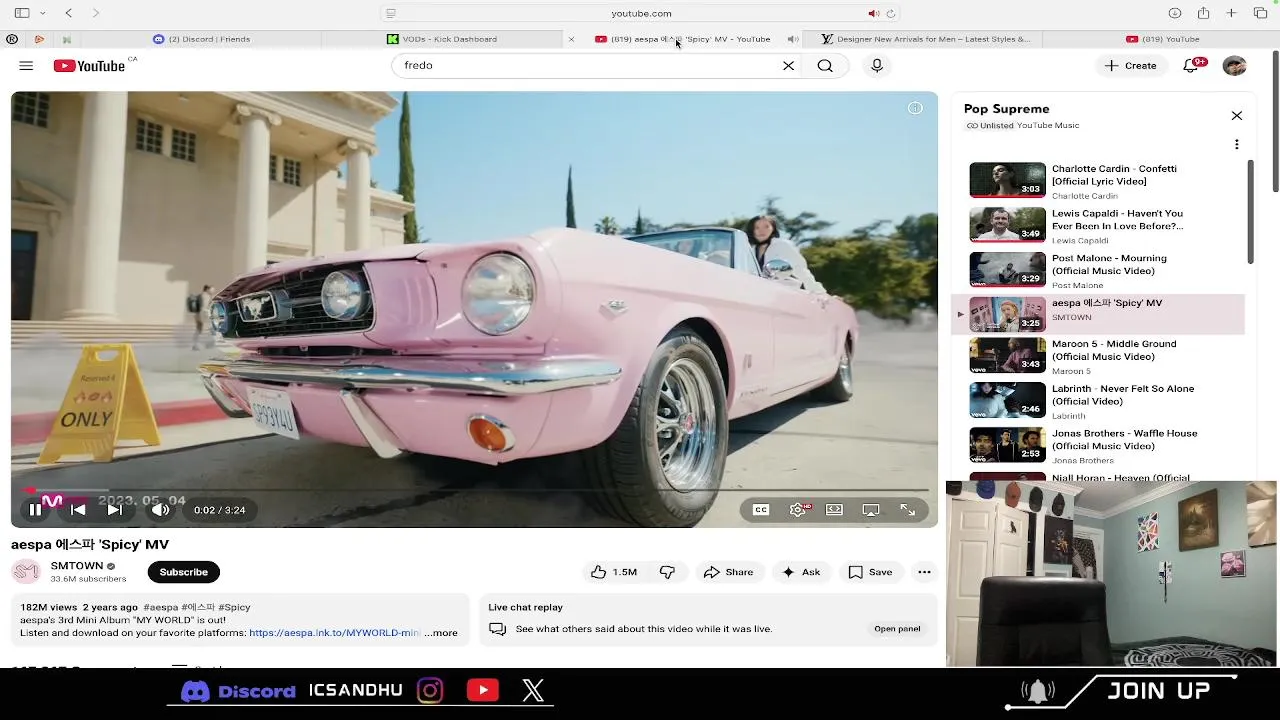This screenshot has height=720, width=1280.
Task: Go back in Safari browser
Action: (x=68, y=13)
